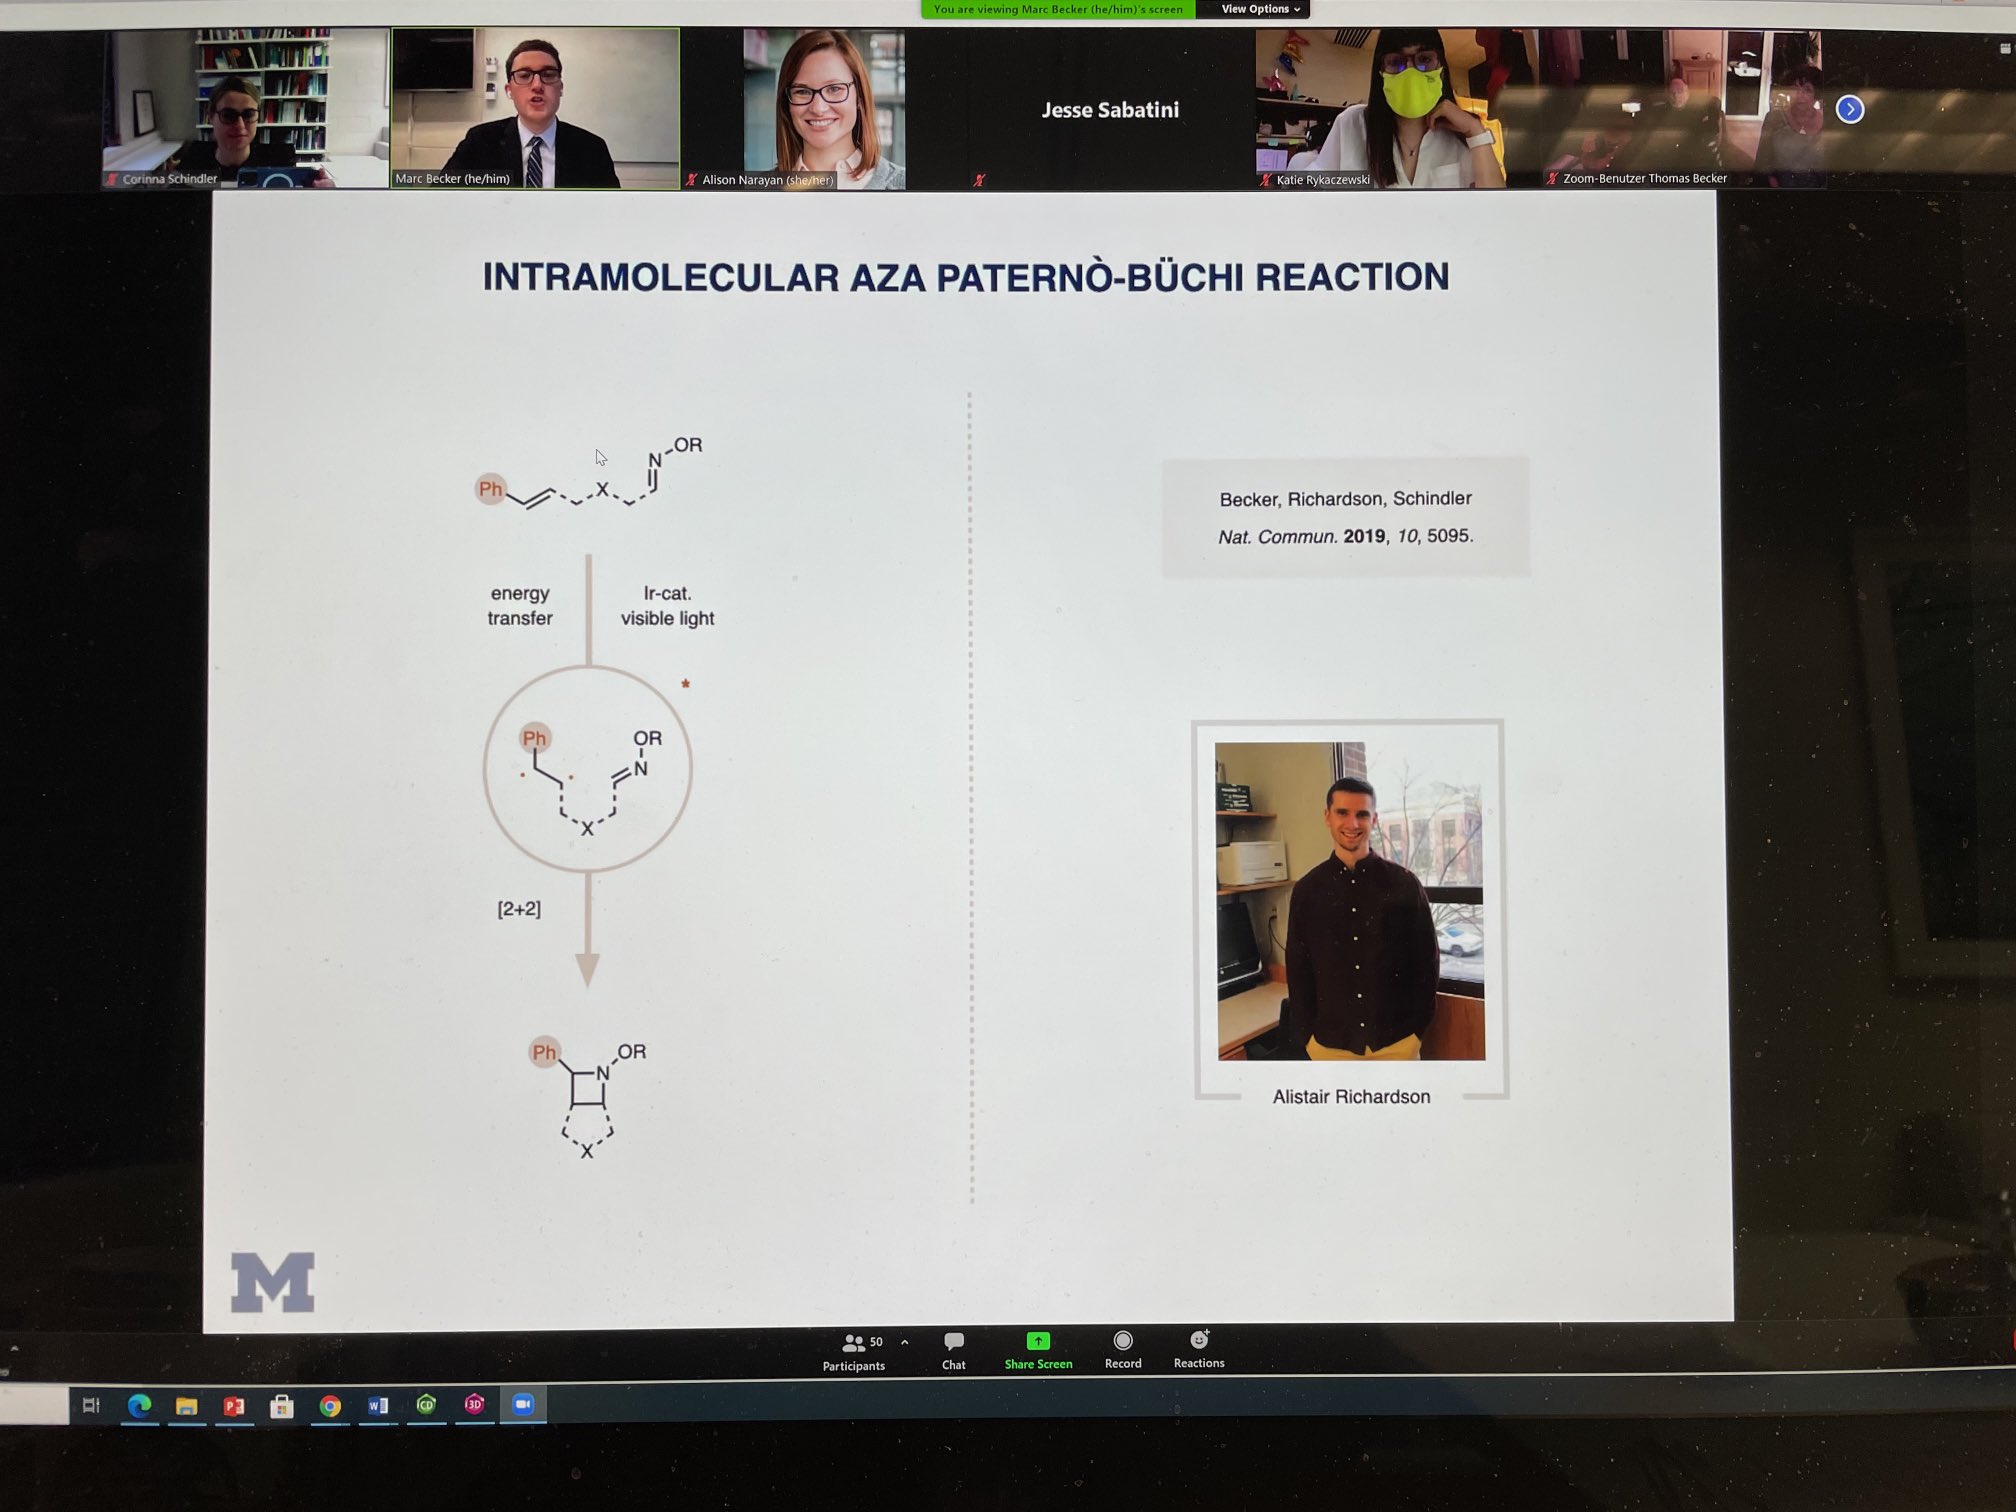Screen dimensions: 2016x1512
Task: Start recording with the Record button
Action: pos(1122,1348)
